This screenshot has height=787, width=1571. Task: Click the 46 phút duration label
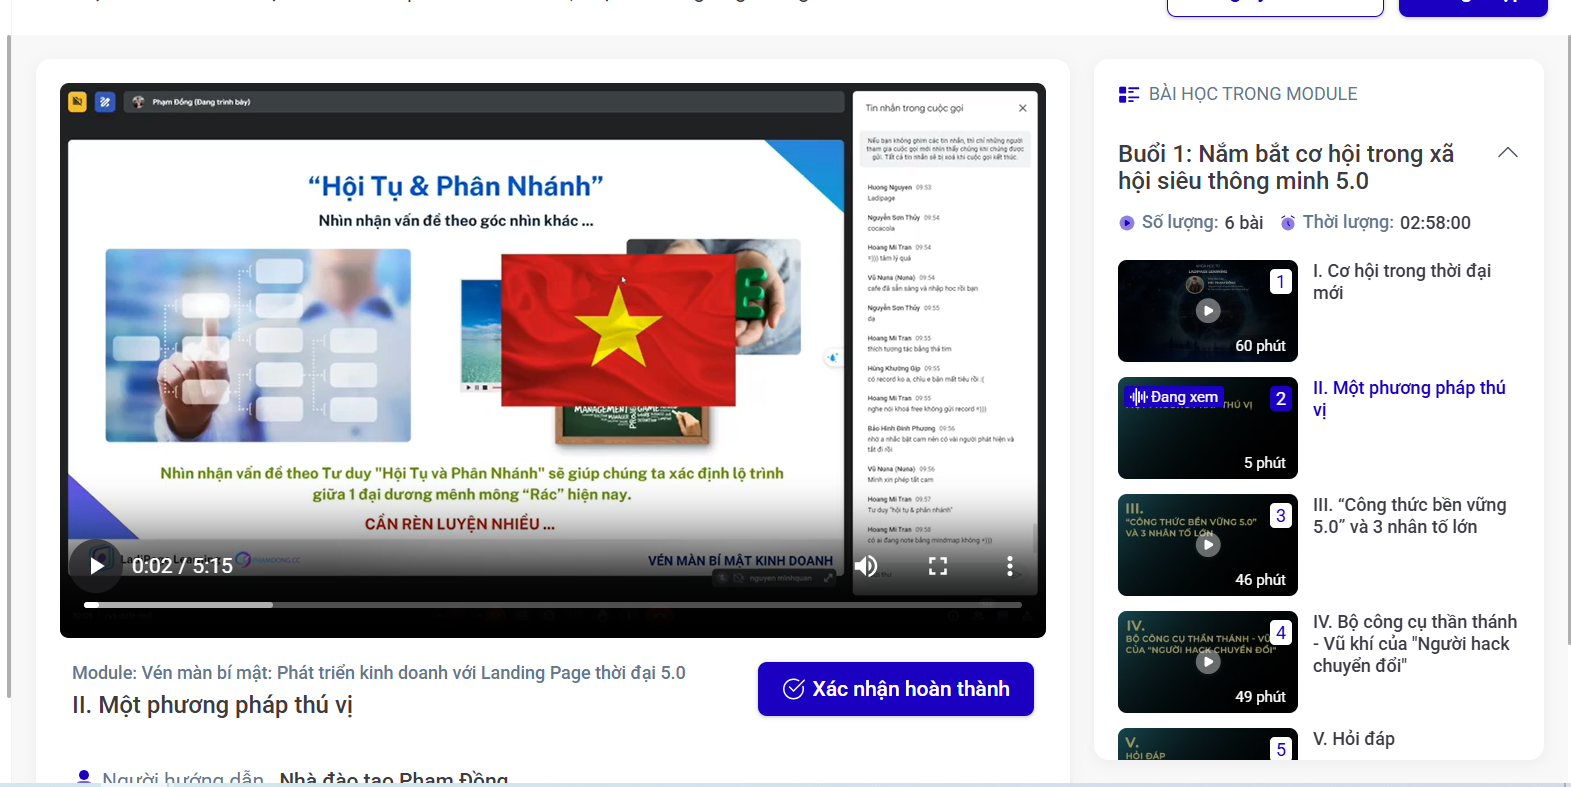tap(1261, 580)
